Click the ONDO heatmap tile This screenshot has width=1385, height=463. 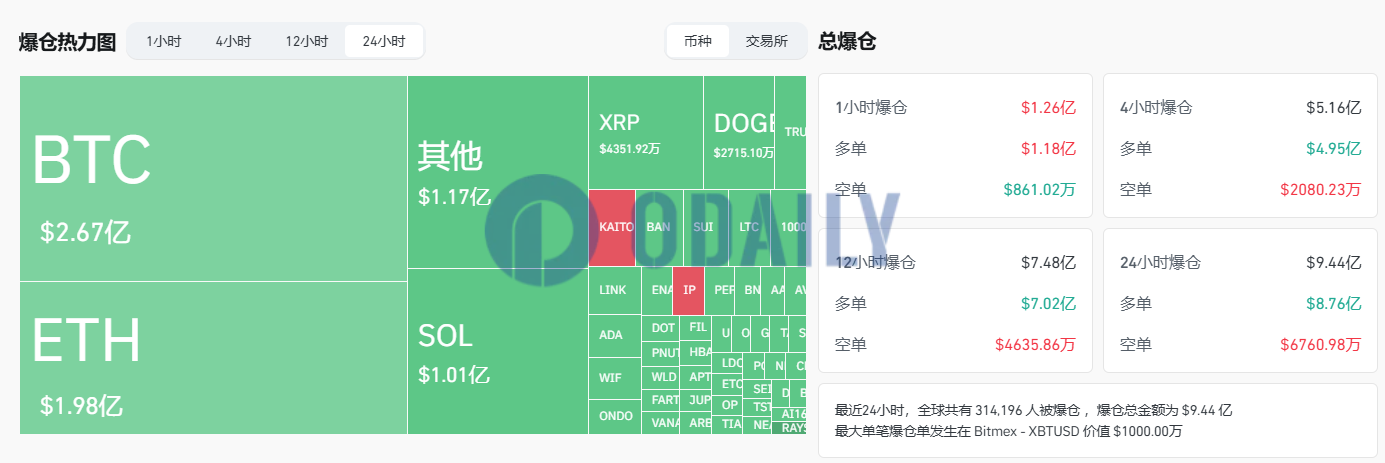614,417
